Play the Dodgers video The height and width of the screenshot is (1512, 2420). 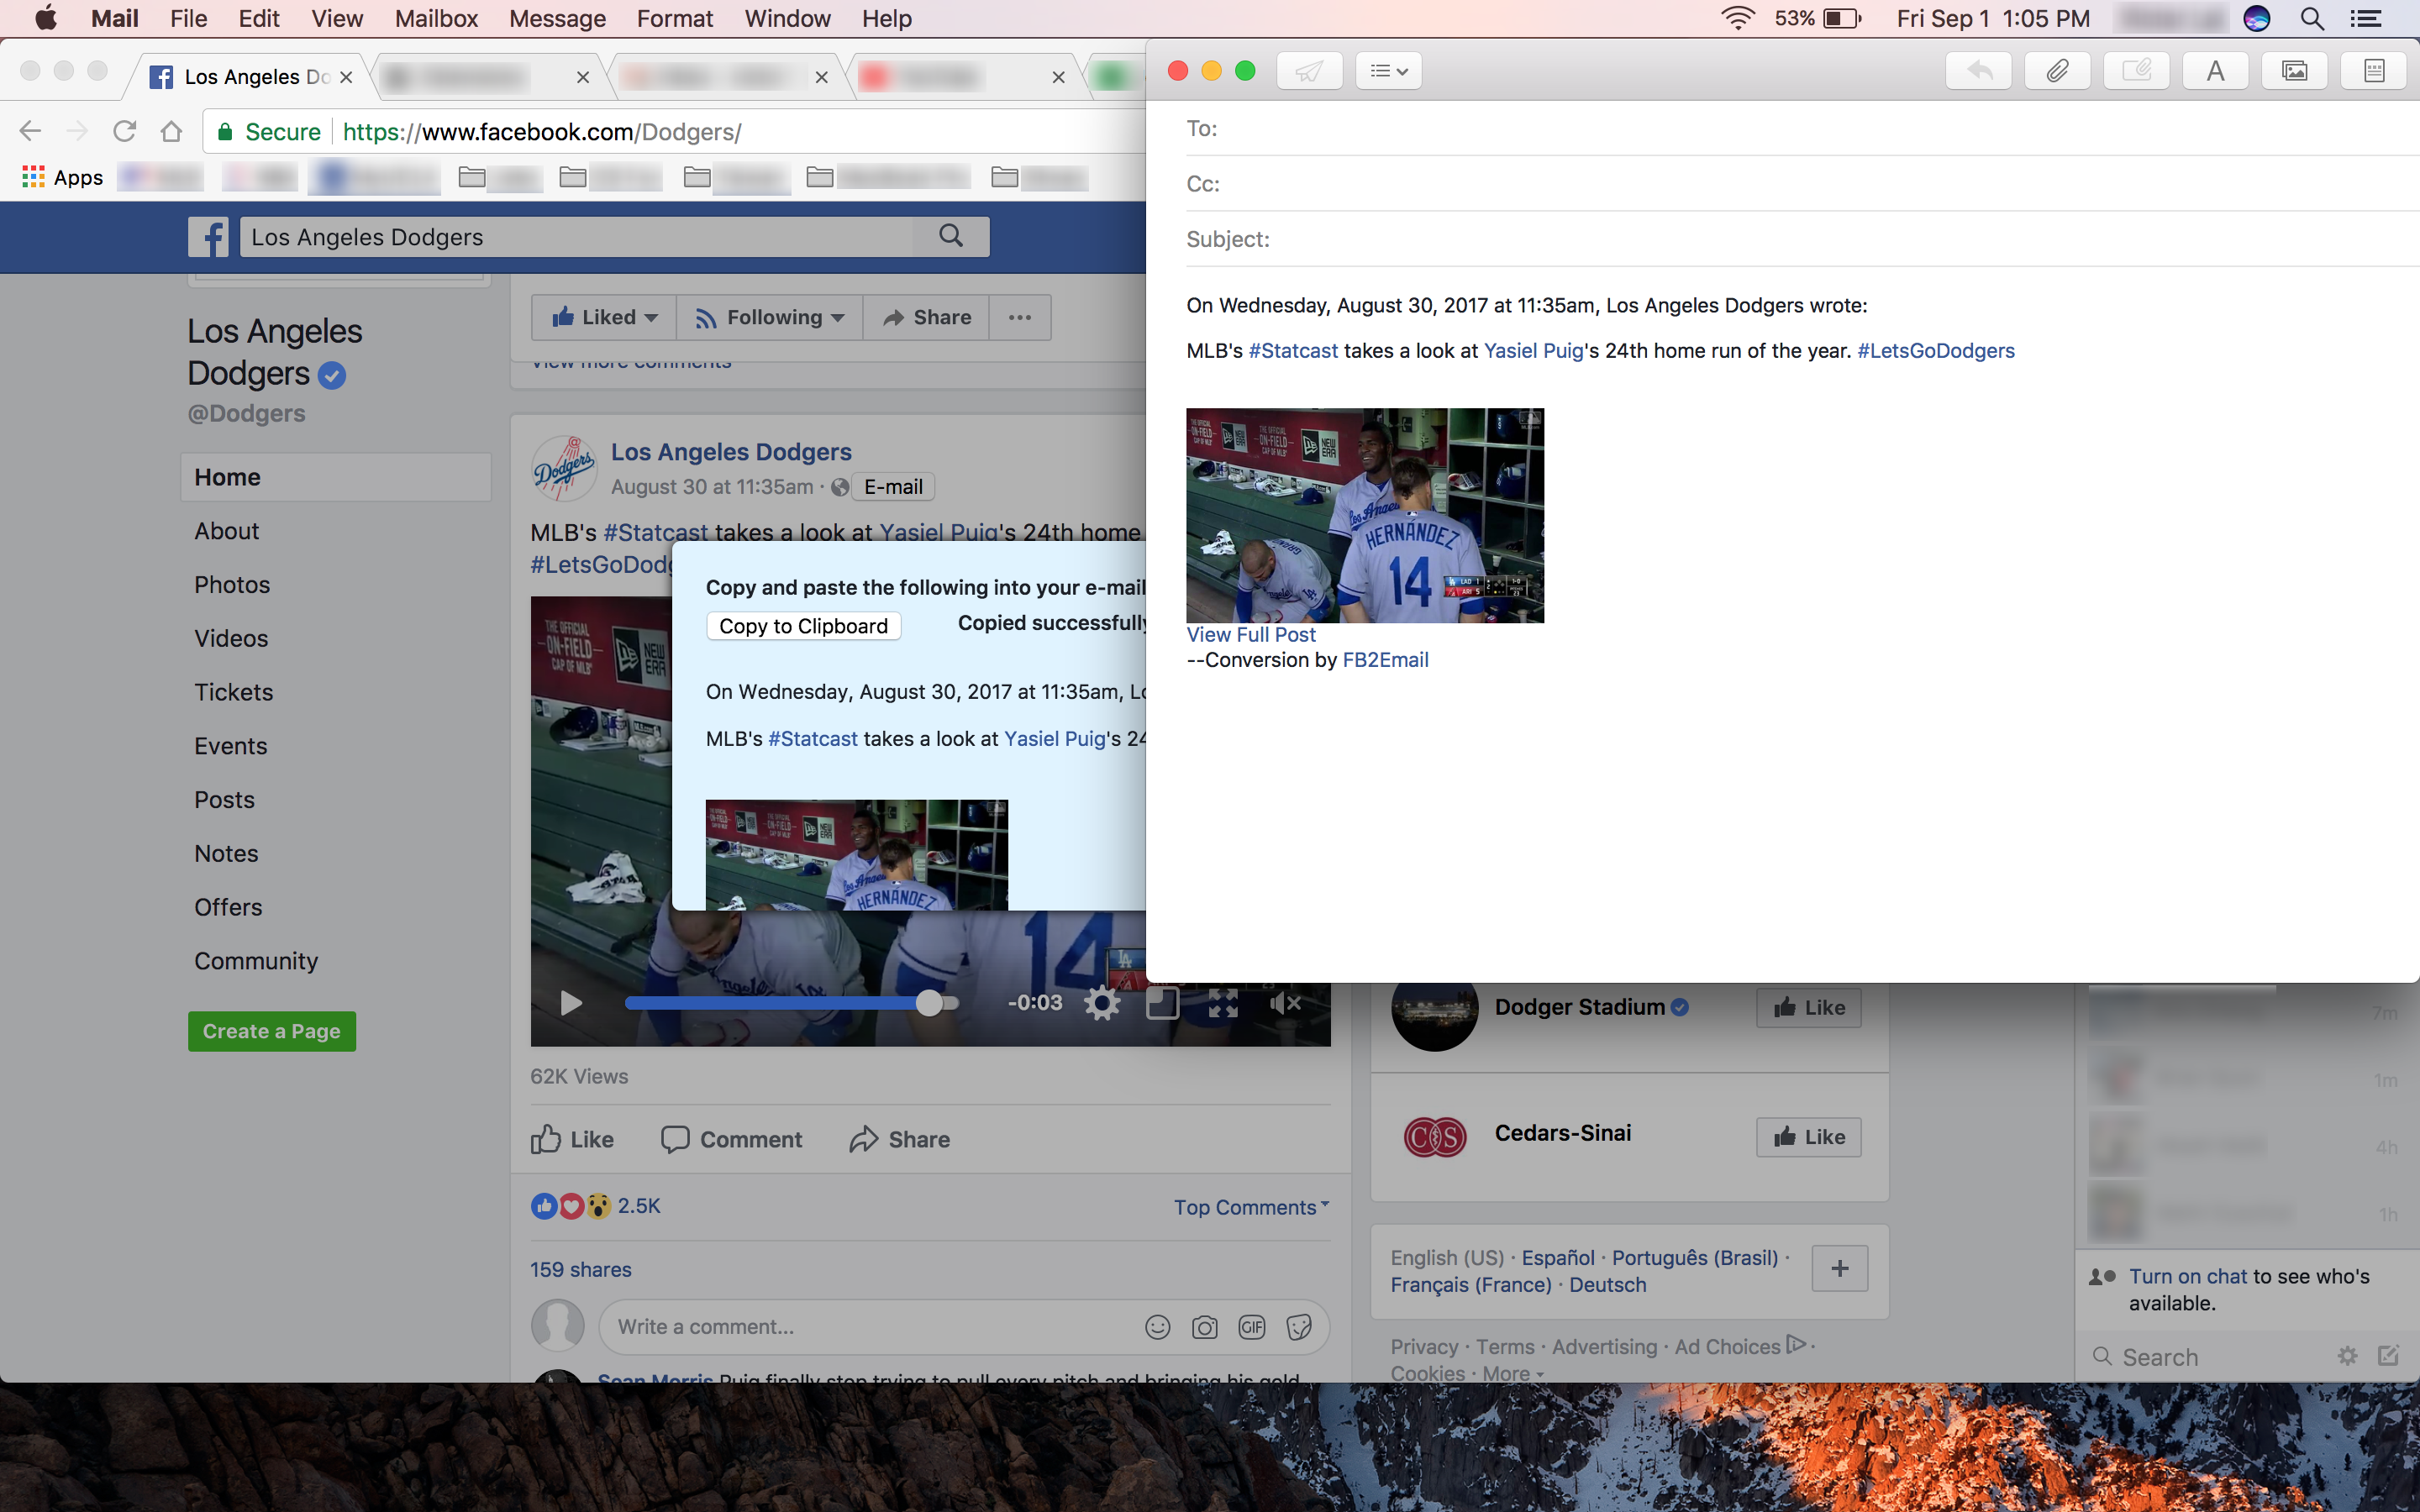pos(571,1003)
